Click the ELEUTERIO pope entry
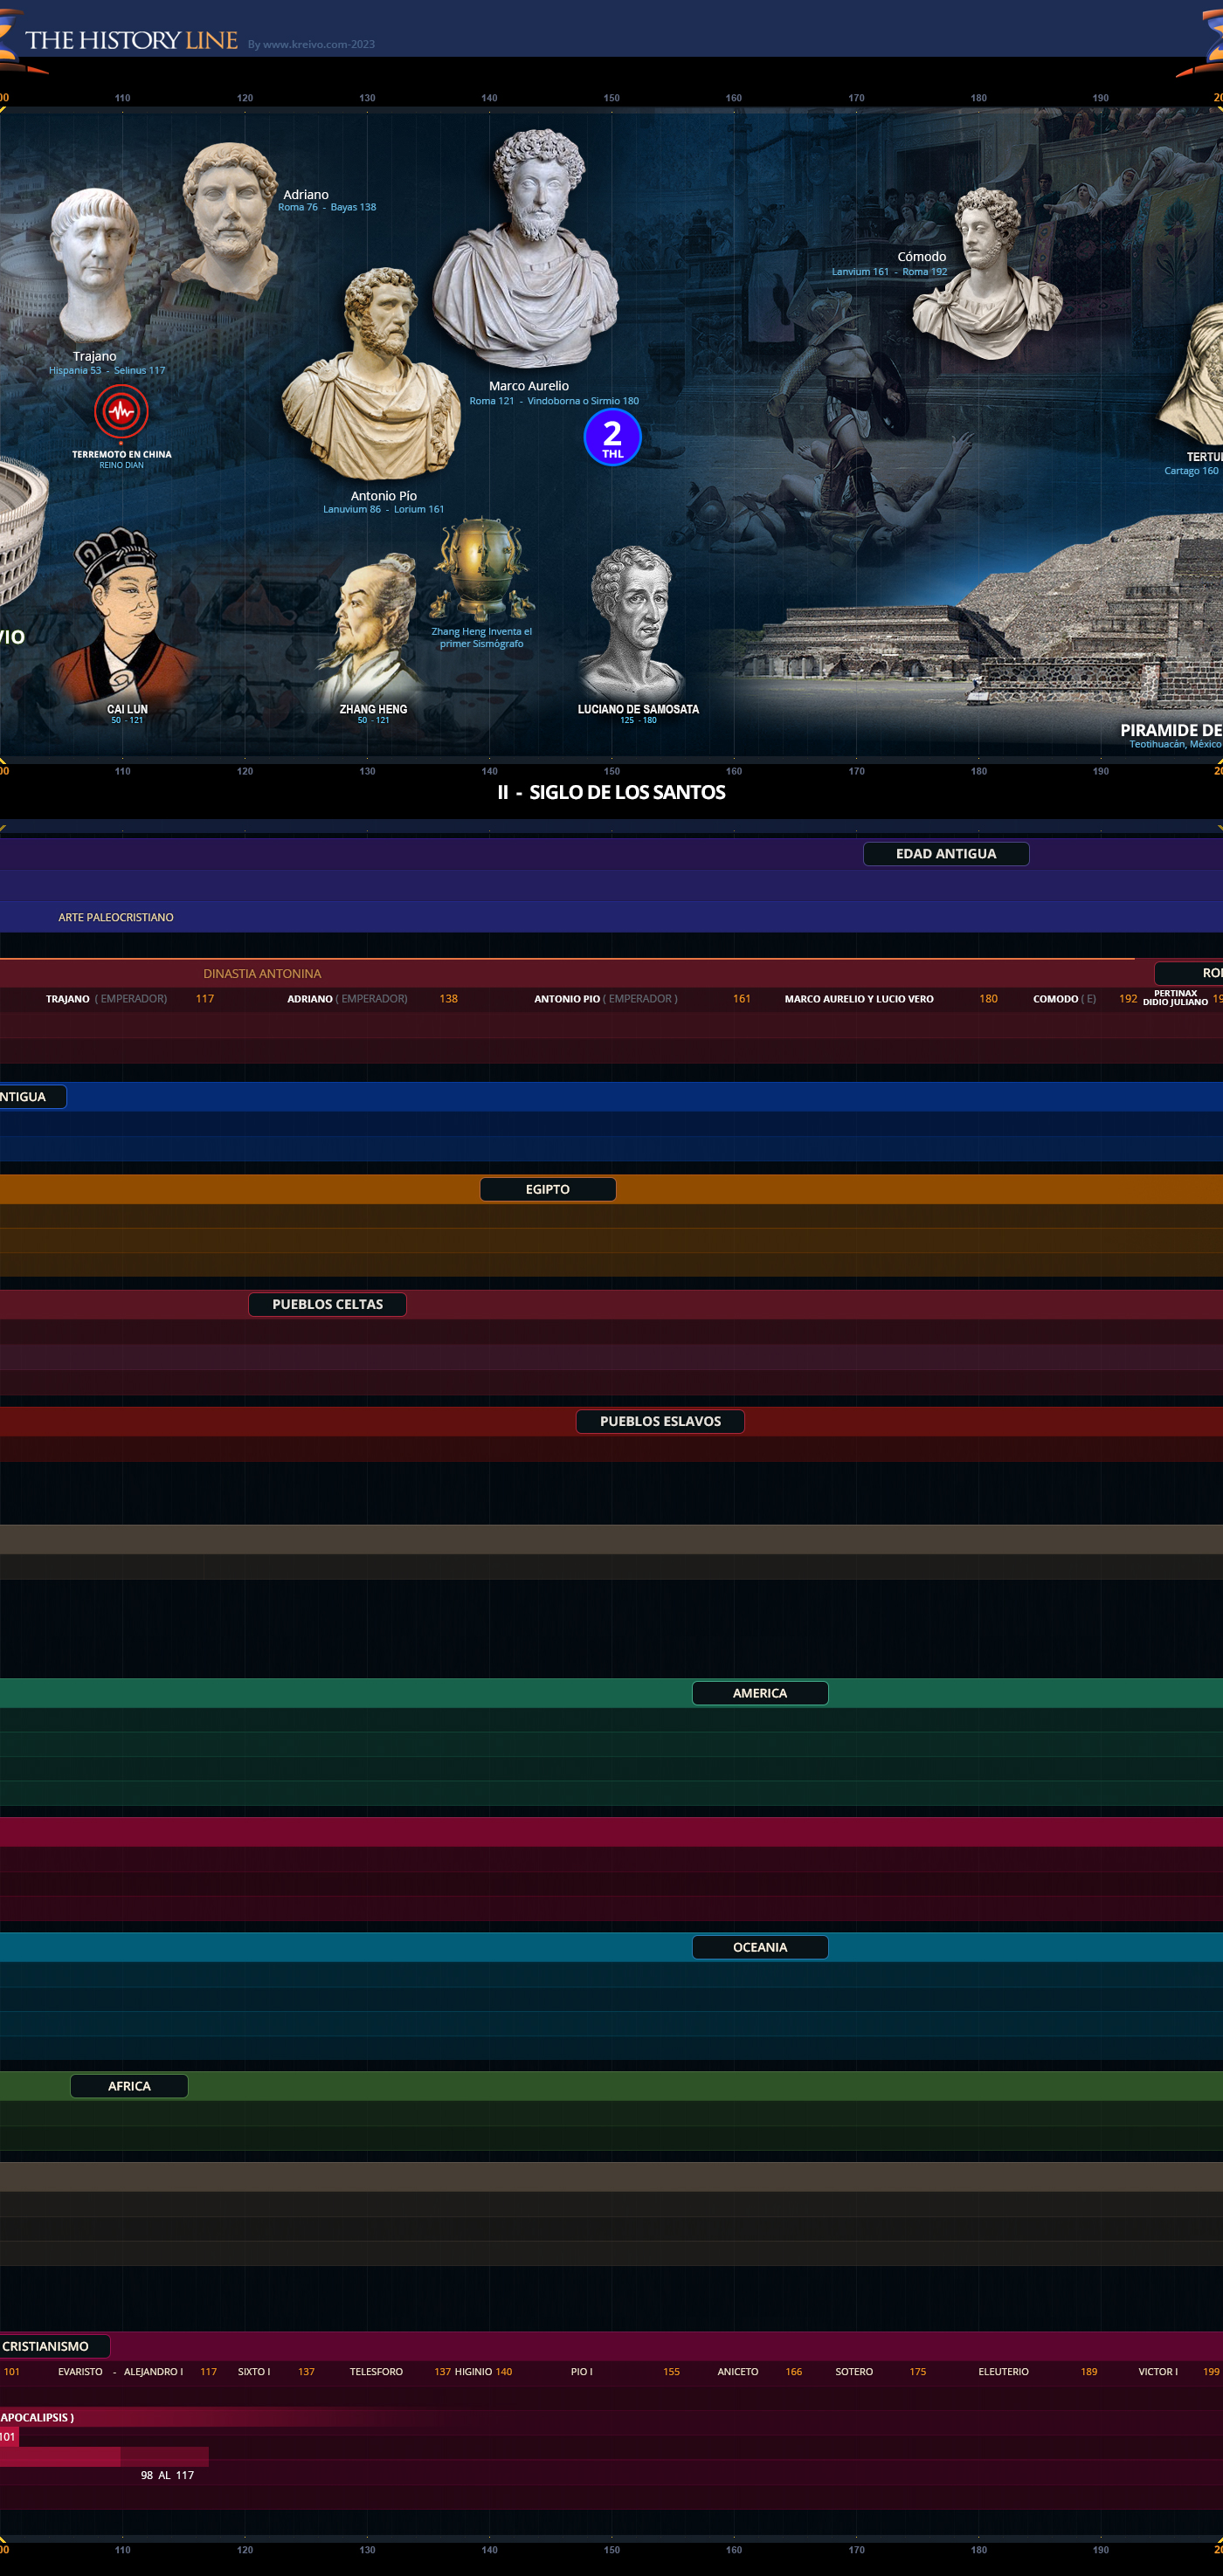The width and height of the screenshot is (1223, 2576). 1003,2372
